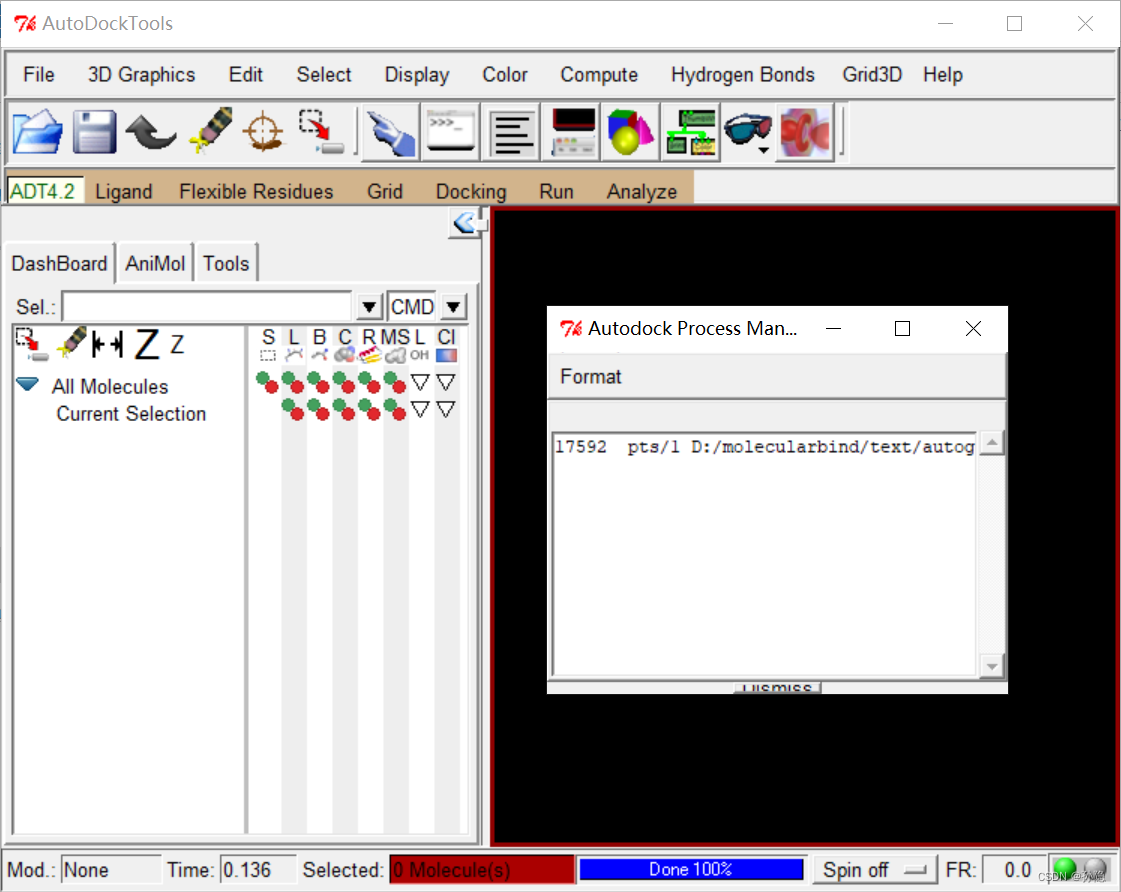Click the text lines message box icon
1121x892 pixels.
510,132
